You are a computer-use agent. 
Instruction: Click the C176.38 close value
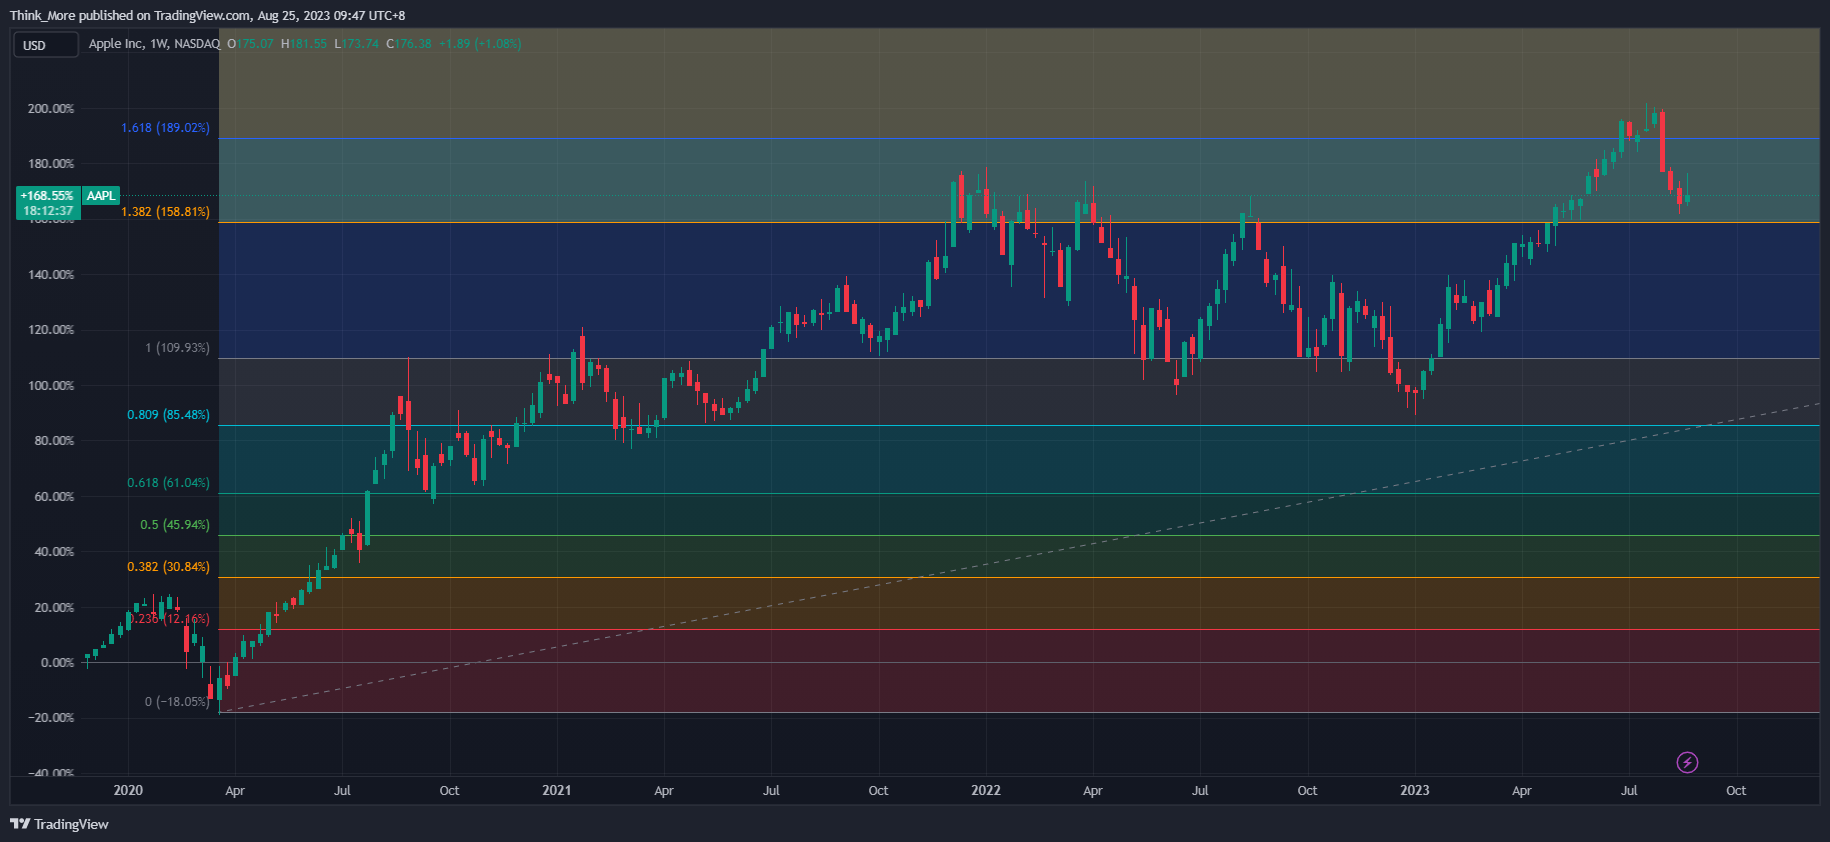tap(409, 44)
